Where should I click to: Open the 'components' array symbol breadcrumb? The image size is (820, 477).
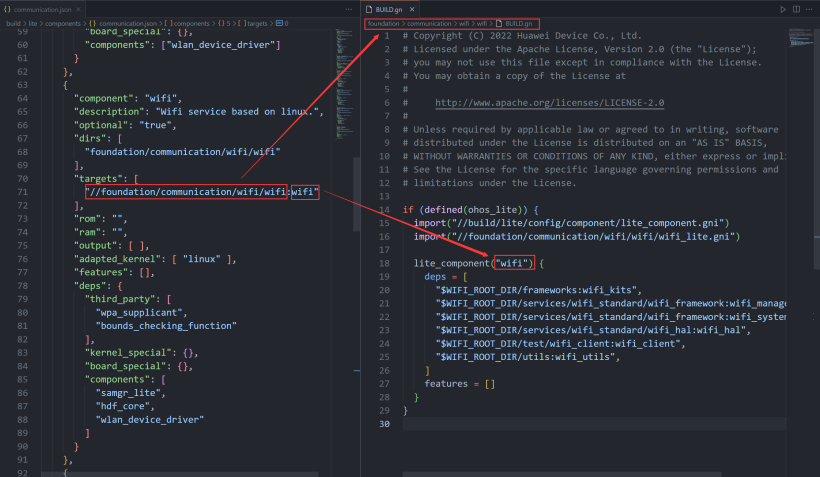(x=187, y=24)
